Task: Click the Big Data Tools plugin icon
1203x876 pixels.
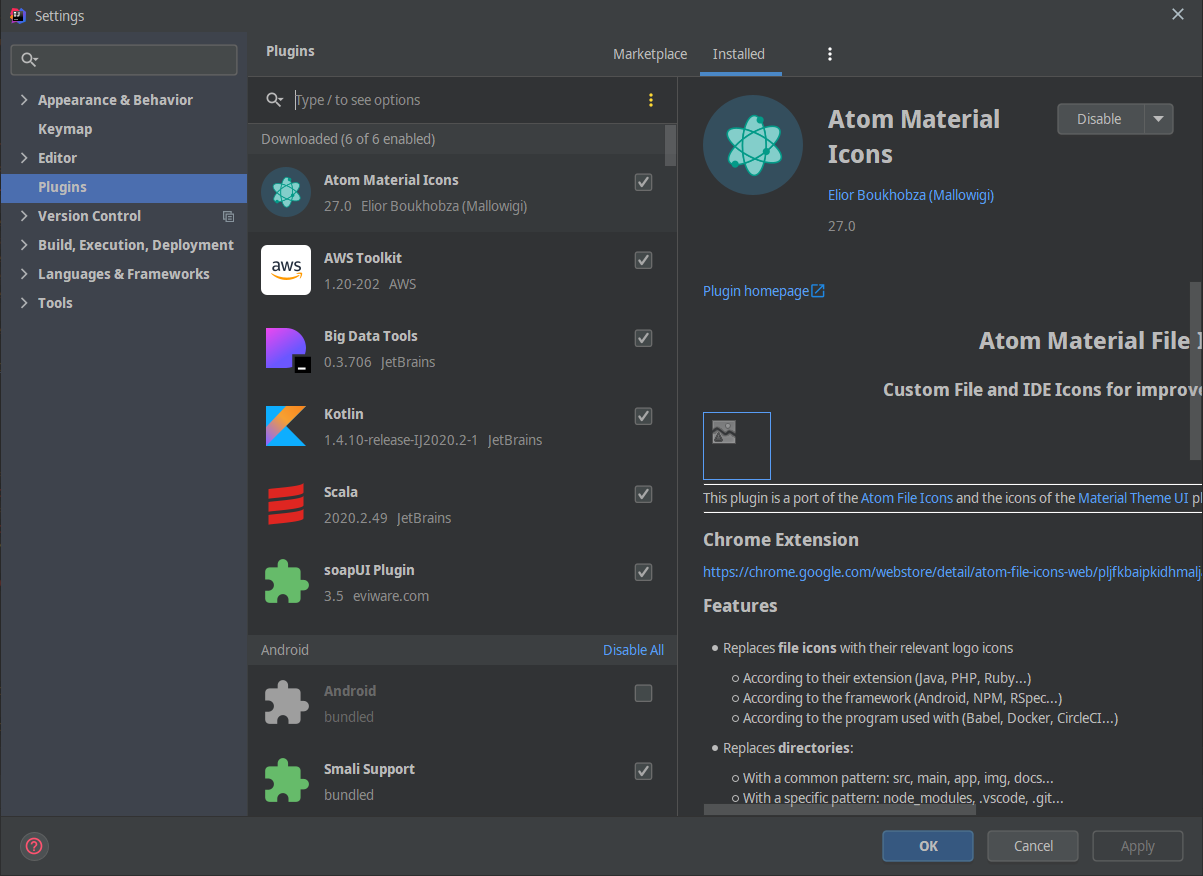Action: pos(288,349)
